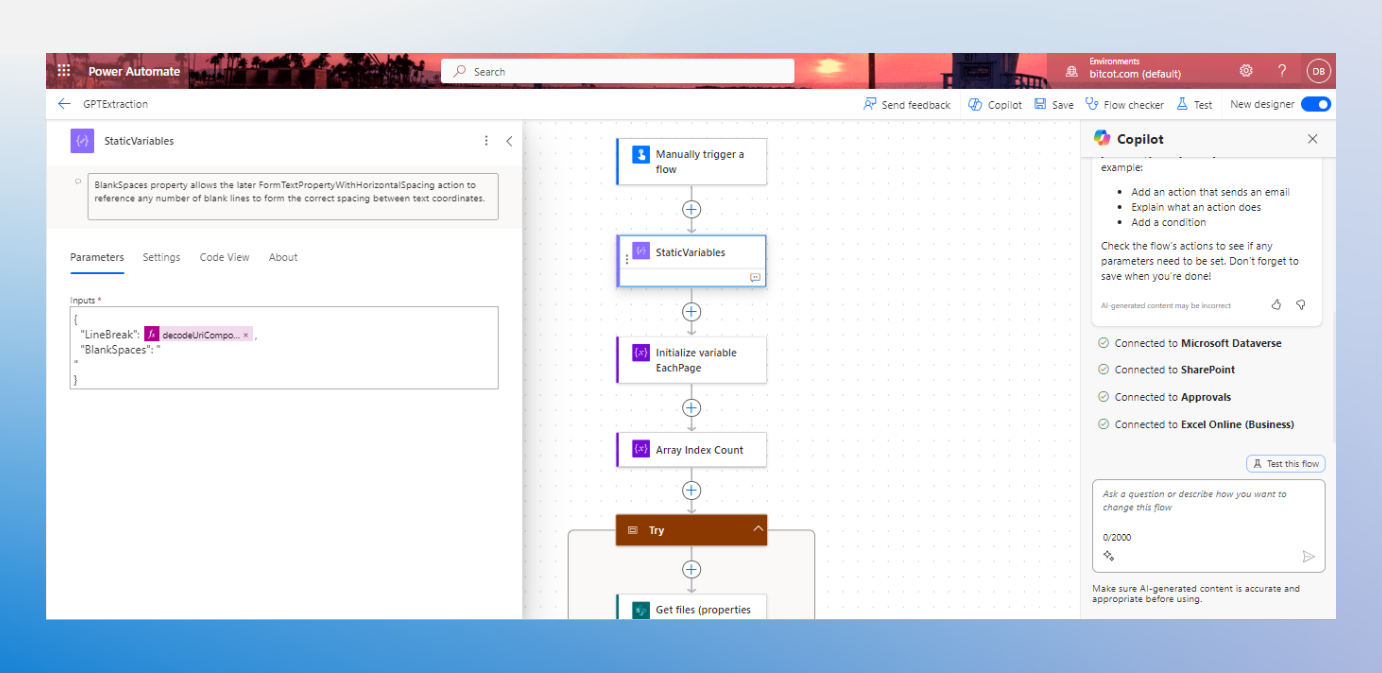Click the search box in header
This screenshot has height=673, width=1382.
click(617, 71)
